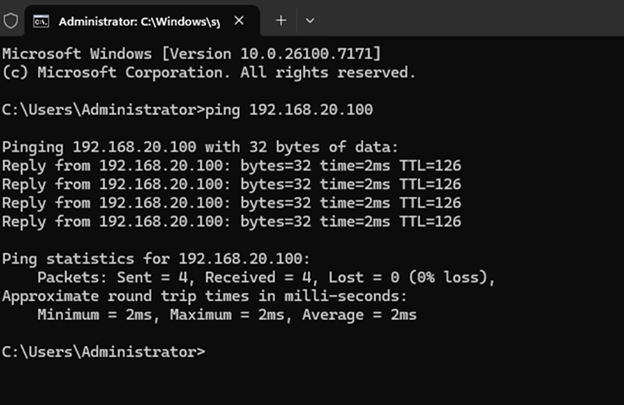Close the Administrator command prompt tab
624x405 pixels.
239,20
